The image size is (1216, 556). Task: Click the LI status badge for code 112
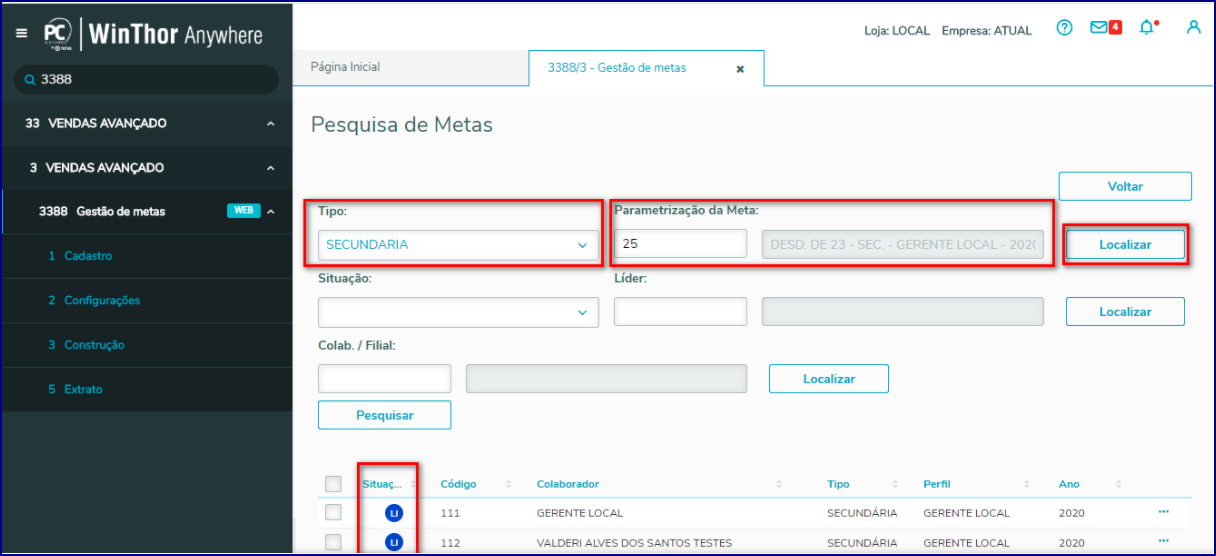[x=394, y=543]
